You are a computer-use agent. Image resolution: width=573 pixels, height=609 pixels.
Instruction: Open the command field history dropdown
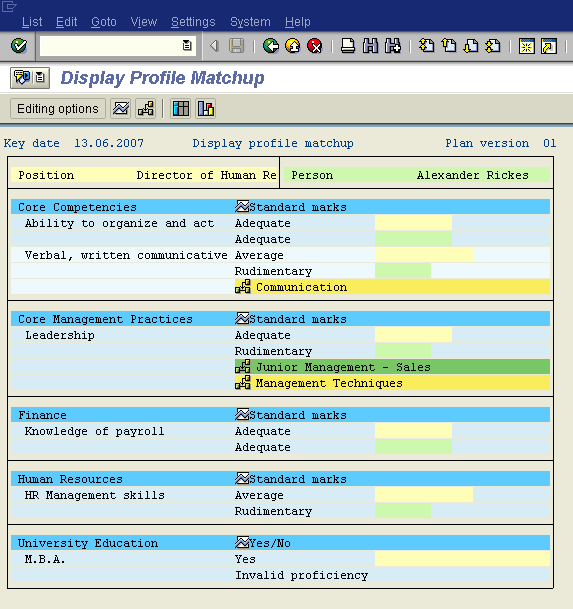tap(187, 45)
